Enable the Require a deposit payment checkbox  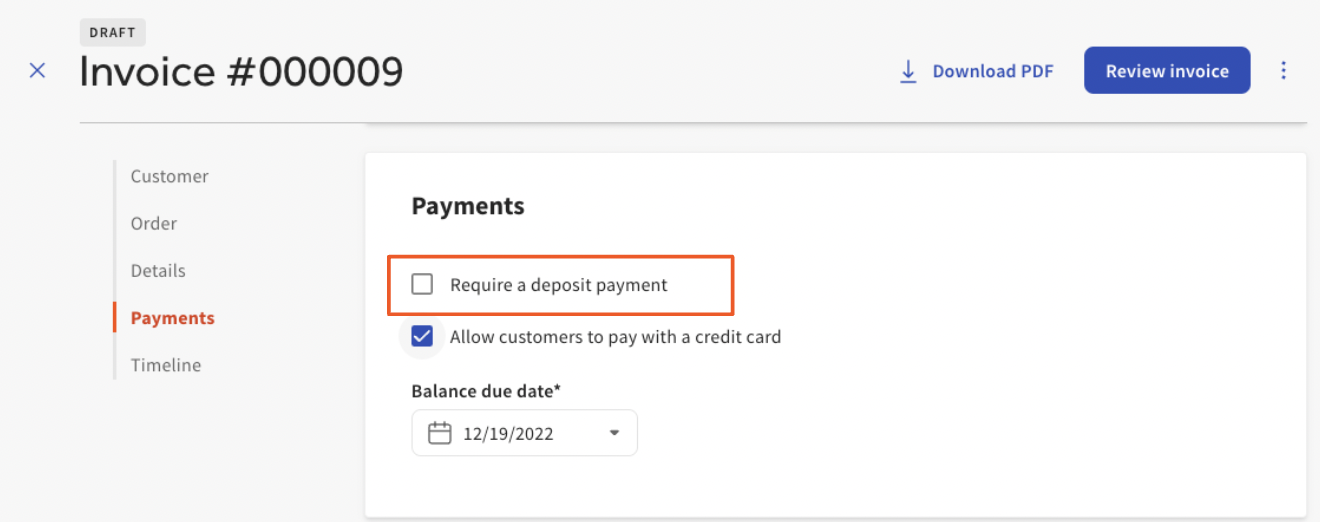point(423,285)
